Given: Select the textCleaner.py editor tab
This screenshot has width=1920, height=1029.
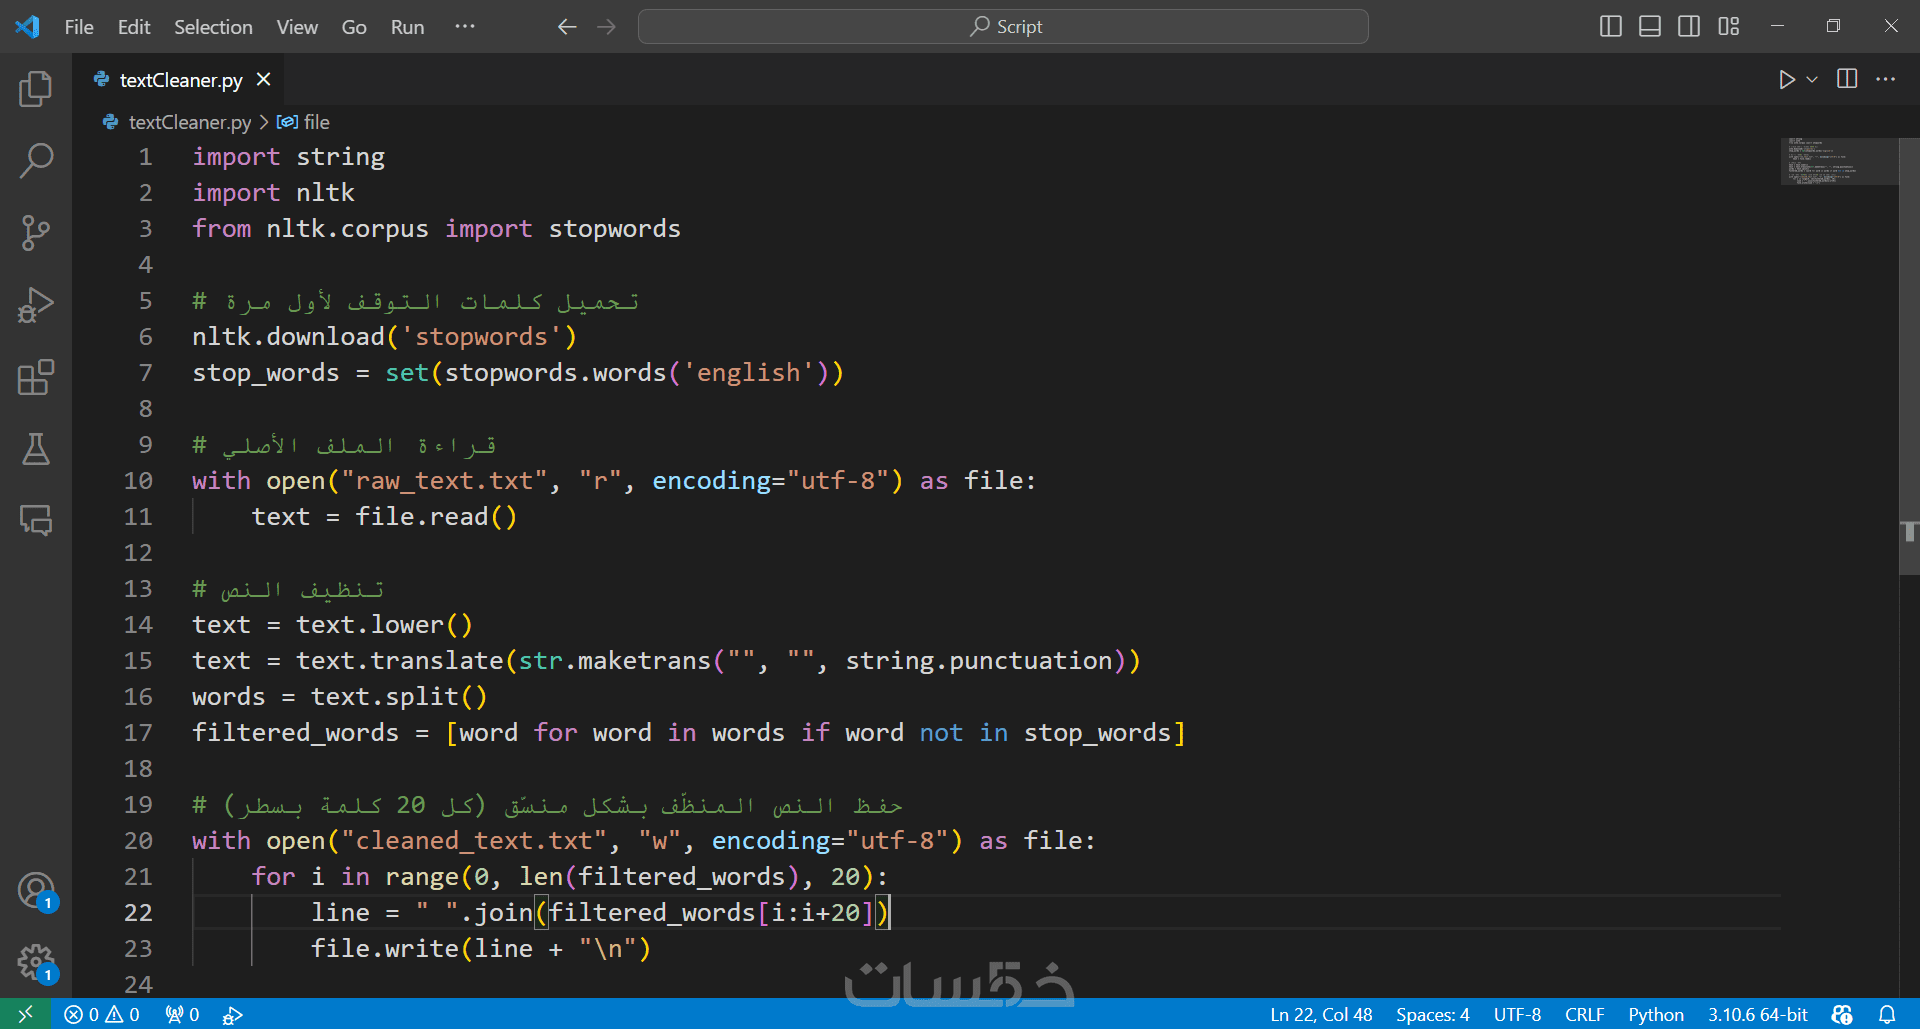Looking at the screenshot, I should click(180, 80).
